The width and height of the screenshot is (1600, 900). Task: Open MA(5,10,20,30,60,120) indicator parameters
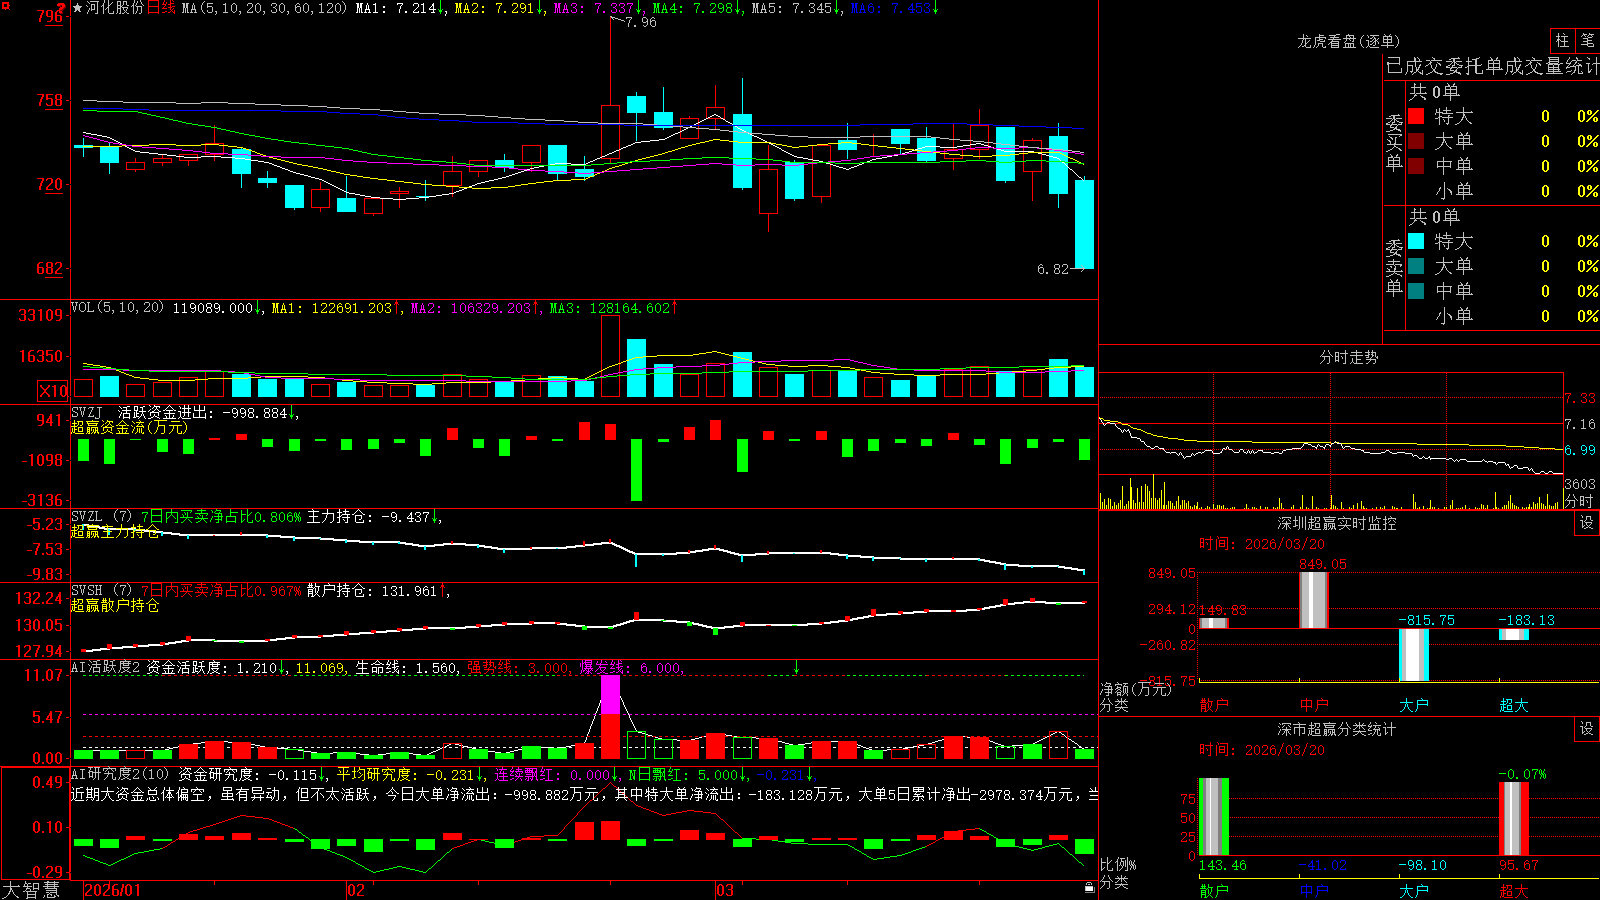click(x=264, y=8)
